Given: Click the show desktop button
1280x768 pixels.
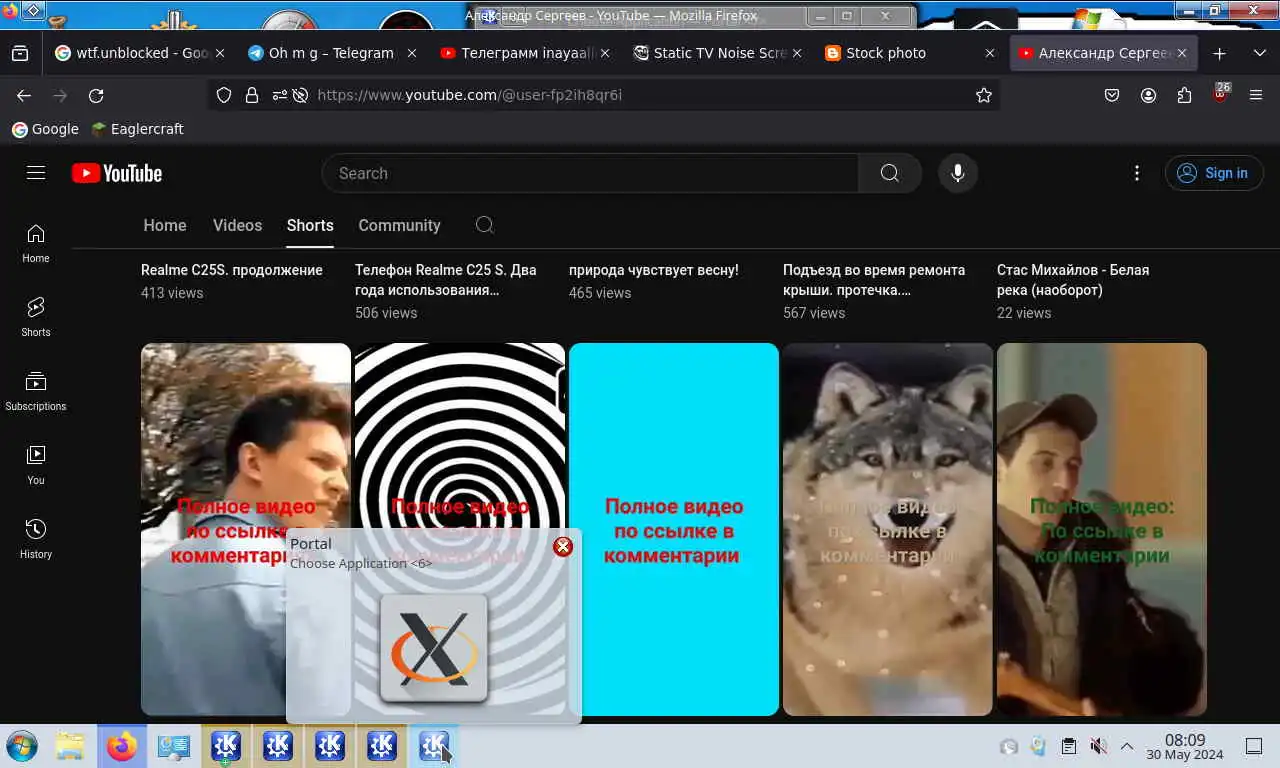Looking at the screenshot, I should 1254,746.
